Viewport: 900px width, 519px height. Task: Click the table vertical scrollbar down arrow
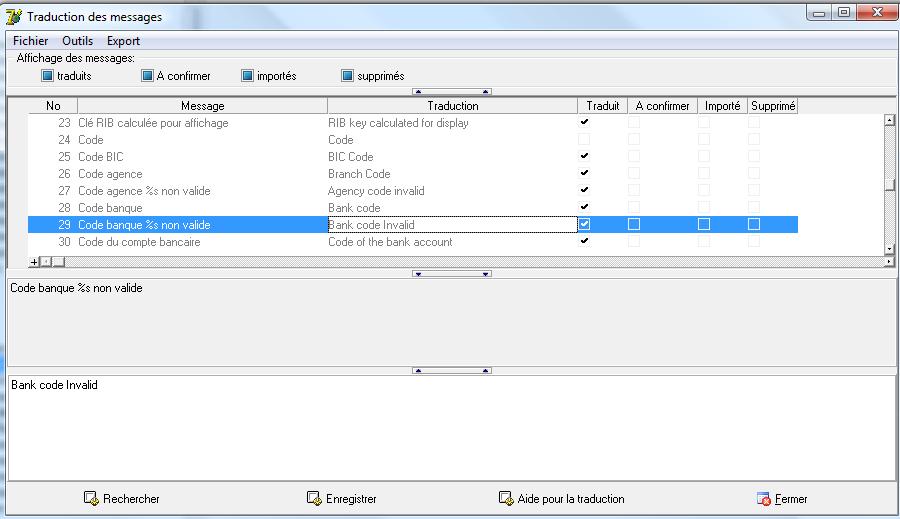[890, 249]
